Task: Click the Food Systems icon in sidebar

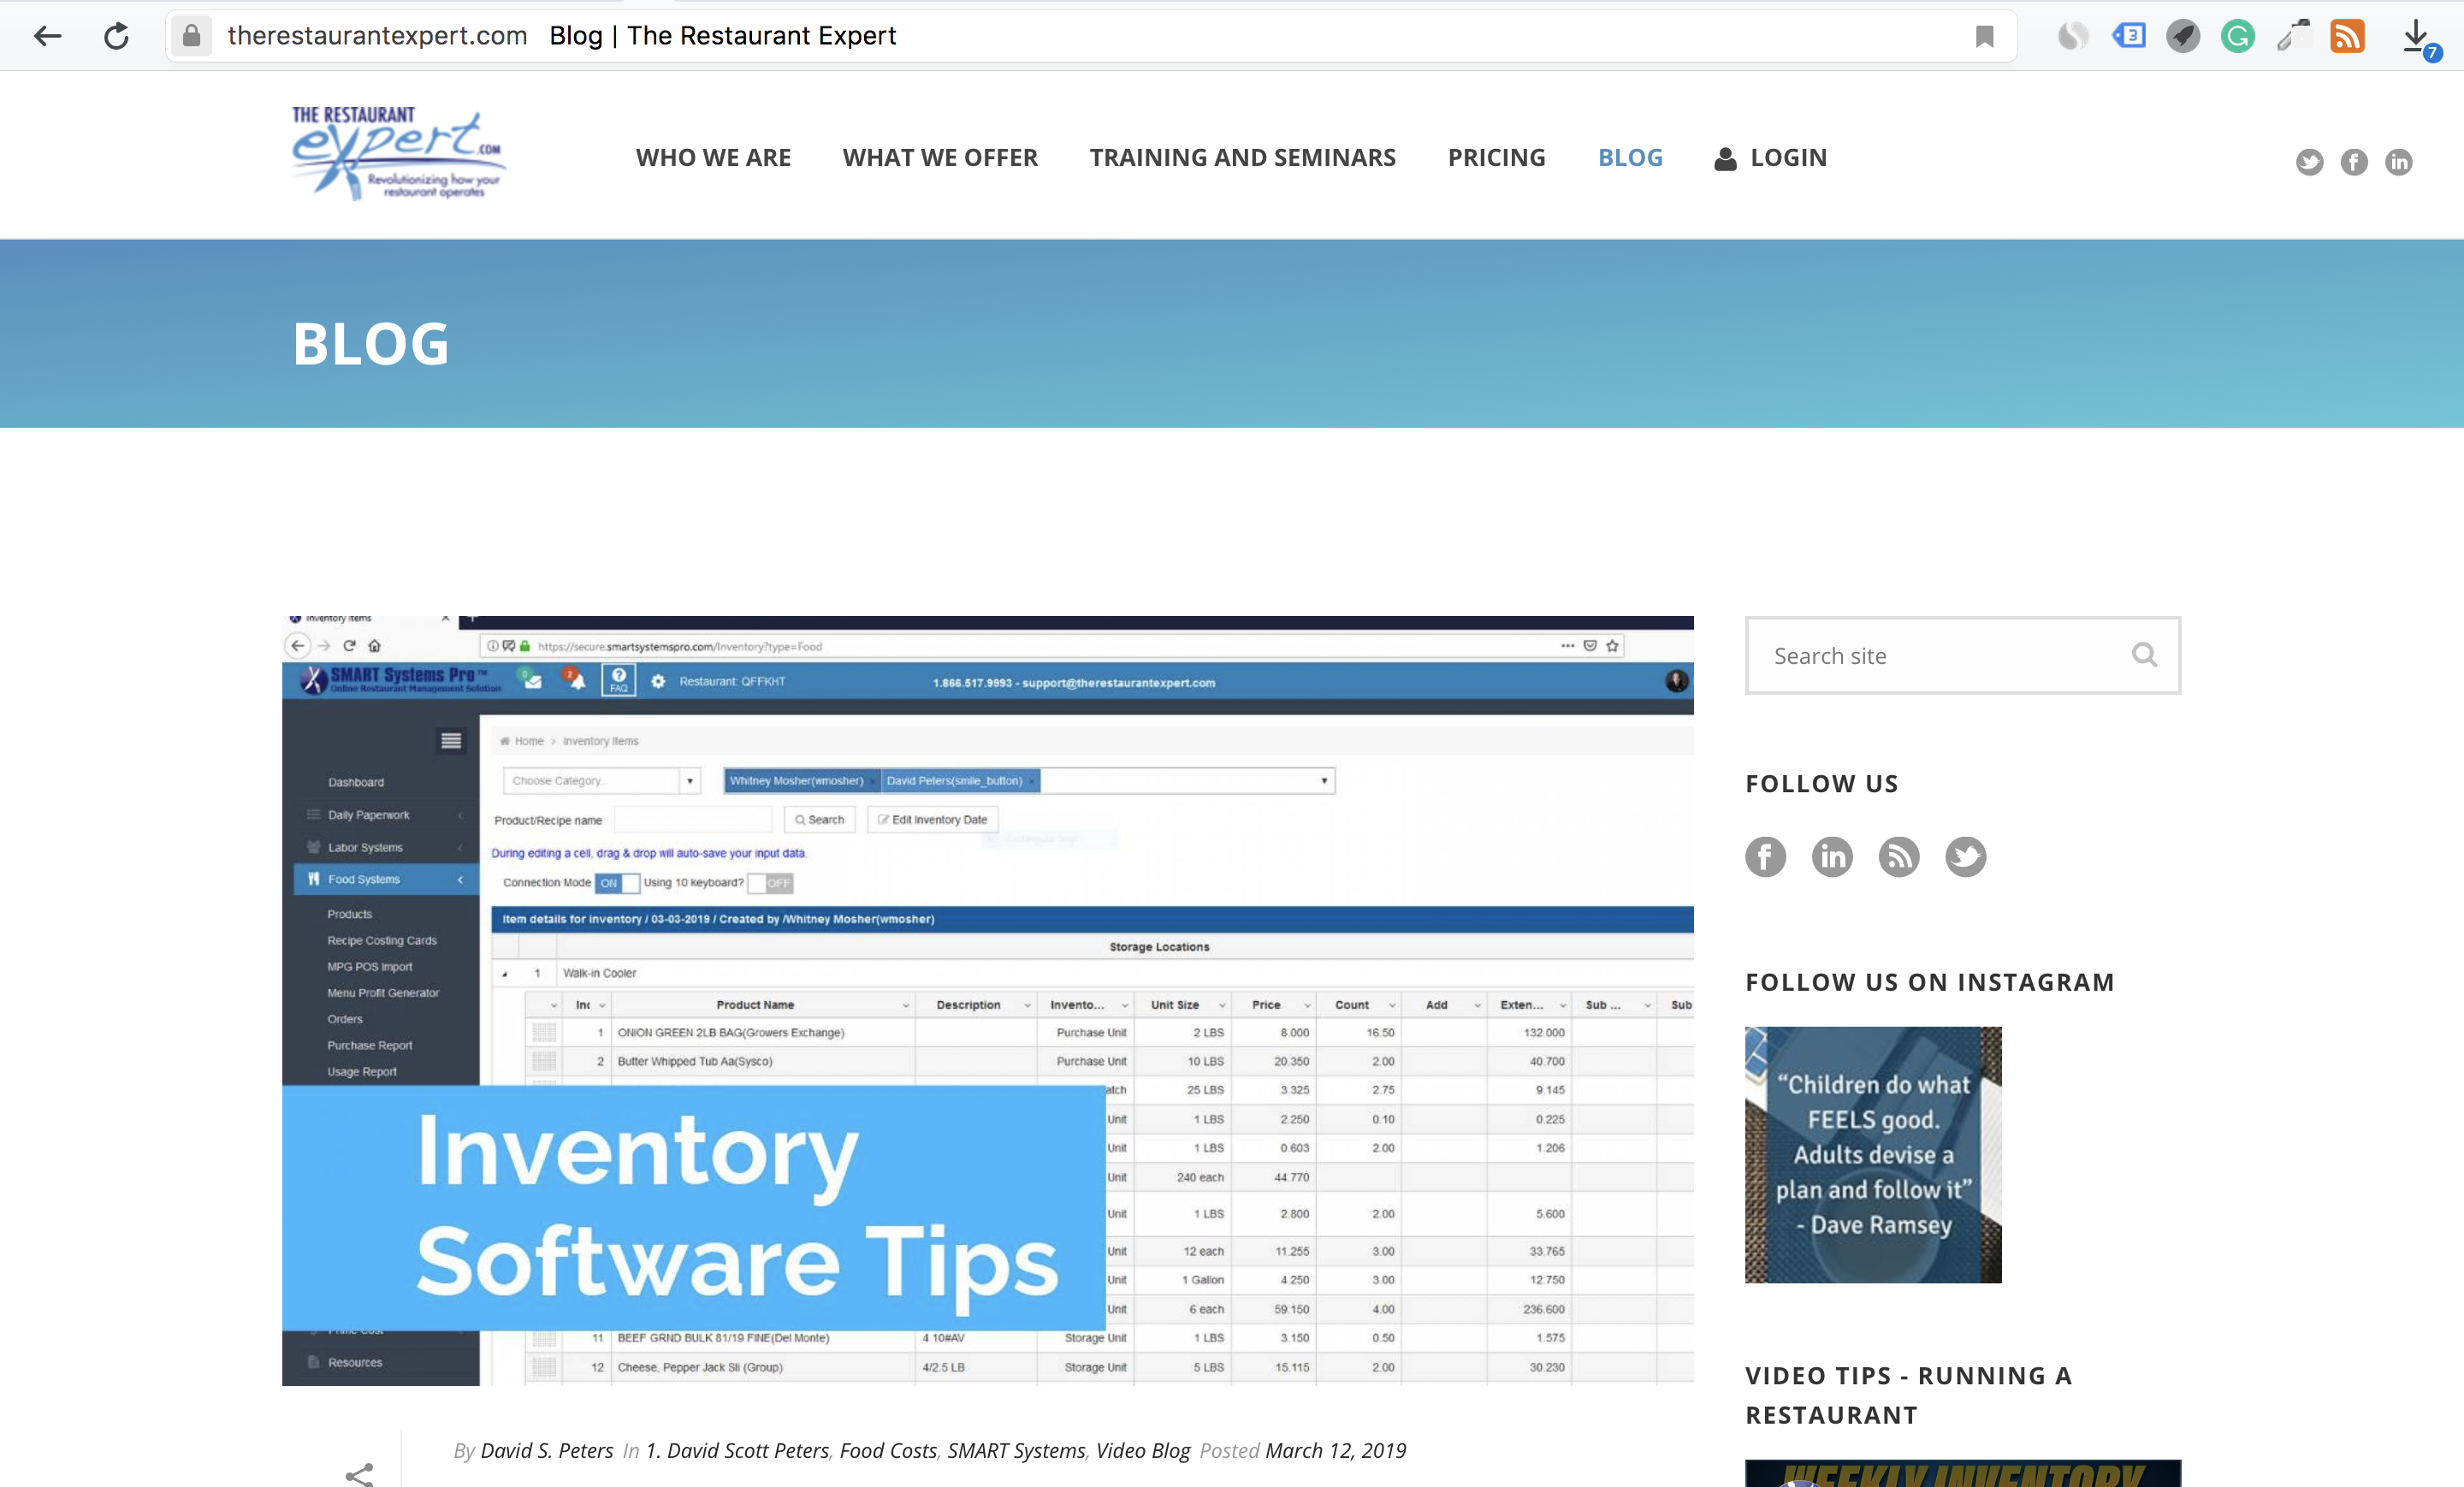Action: [313, 878]
